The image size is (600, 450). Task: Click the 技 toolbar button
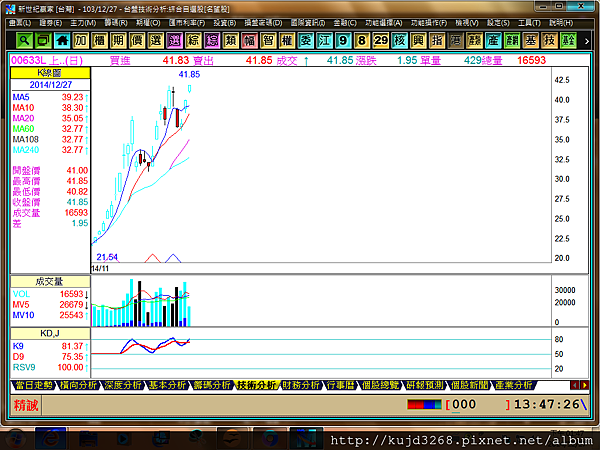click(x=549, y=40)
